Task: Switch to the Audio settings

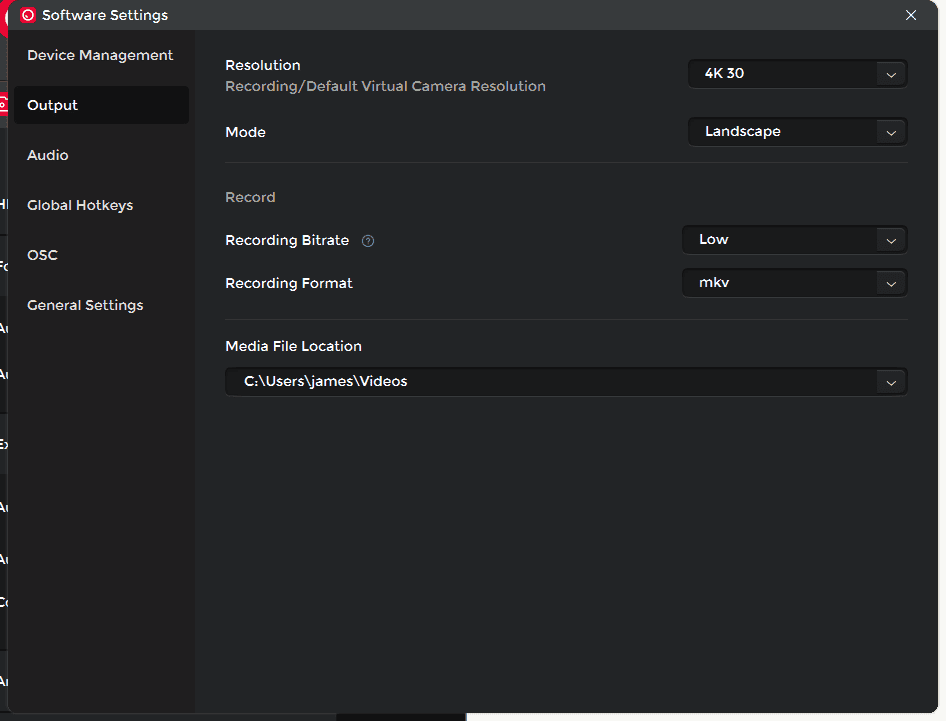Action: pos(48,155)
